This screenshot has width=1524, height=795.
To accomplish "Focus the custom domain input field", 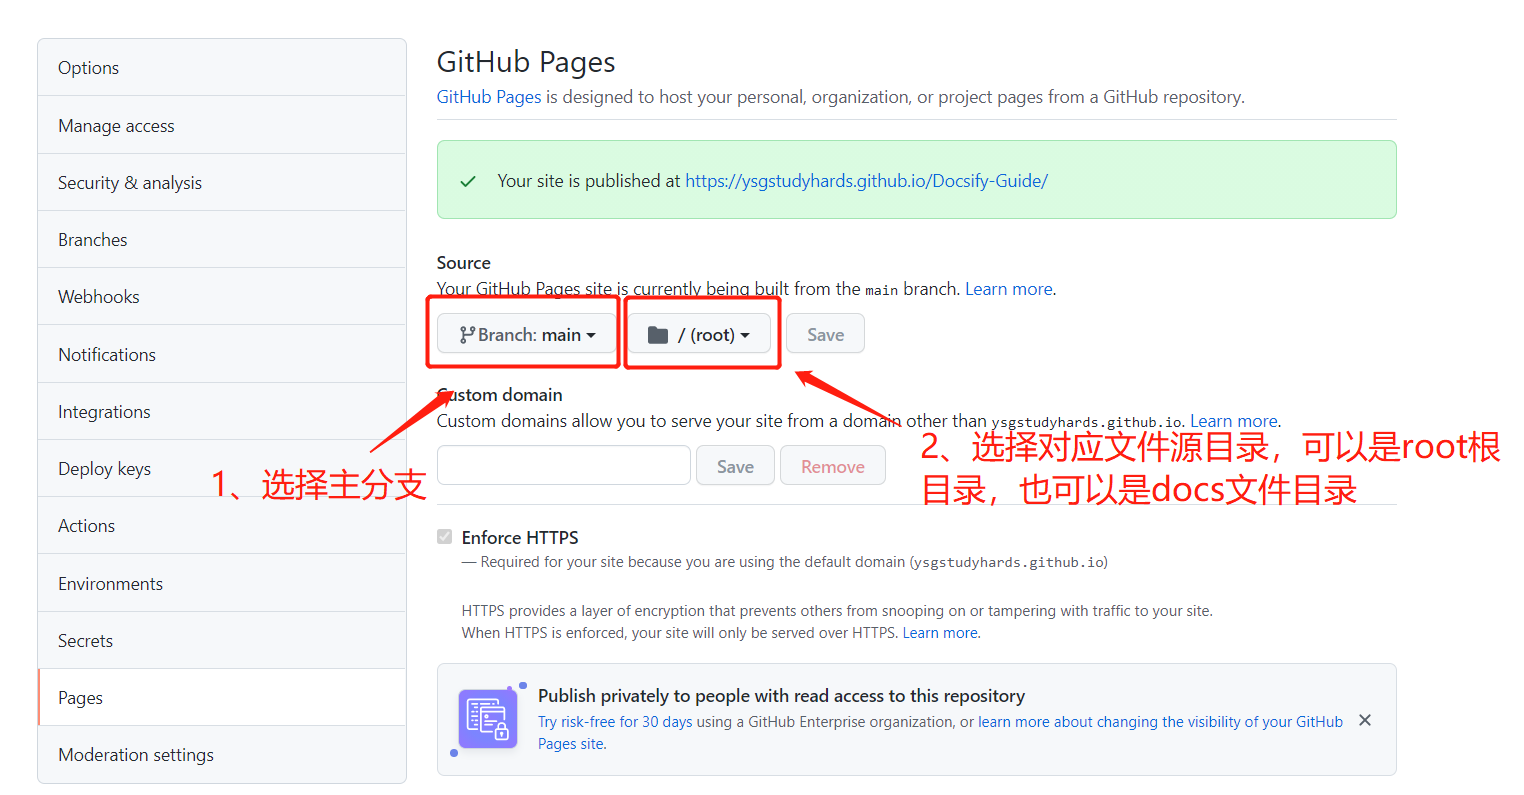I will click(x=564, y=465).
